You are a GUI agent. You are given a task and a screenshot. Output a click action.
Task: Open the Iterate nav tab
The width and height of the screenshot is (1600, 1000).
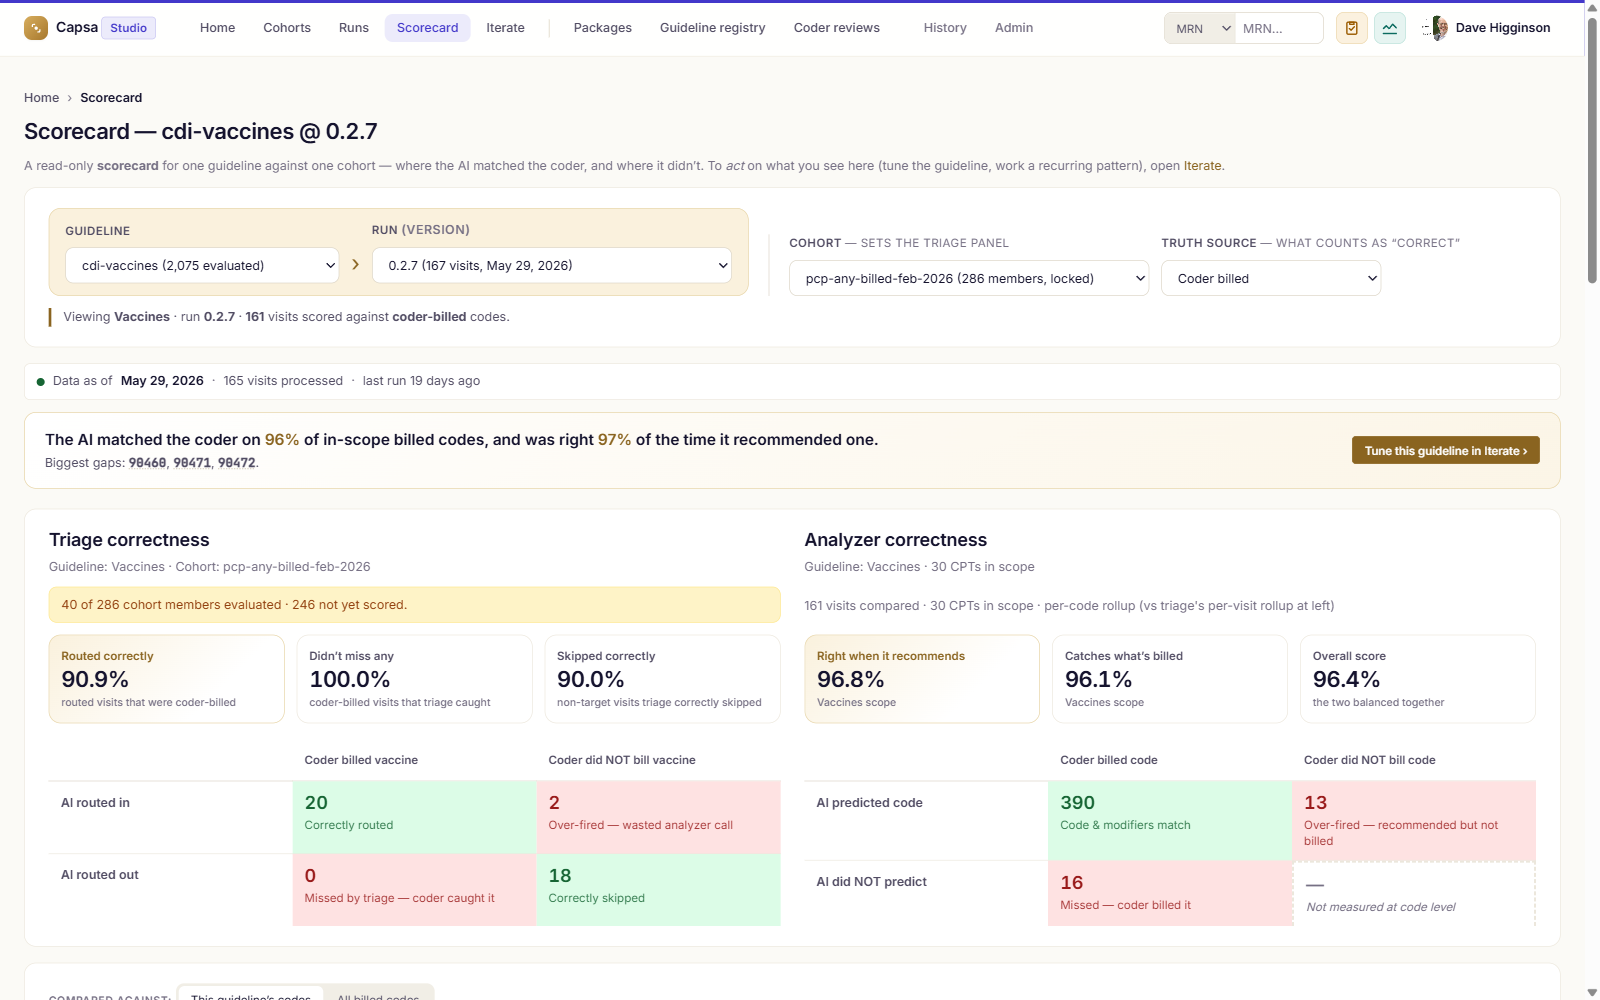pyautogui.click(x=505, y=28)
